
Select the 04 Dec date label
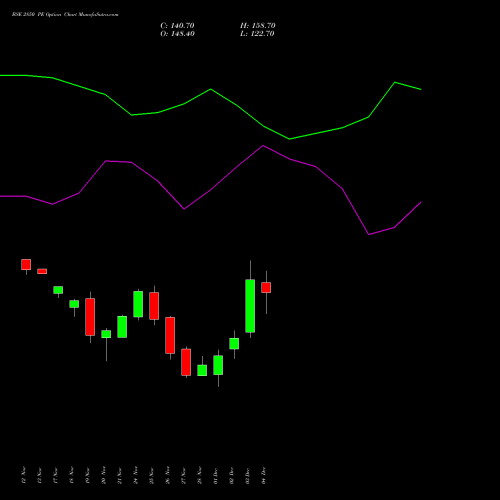[x=264, y=475]
